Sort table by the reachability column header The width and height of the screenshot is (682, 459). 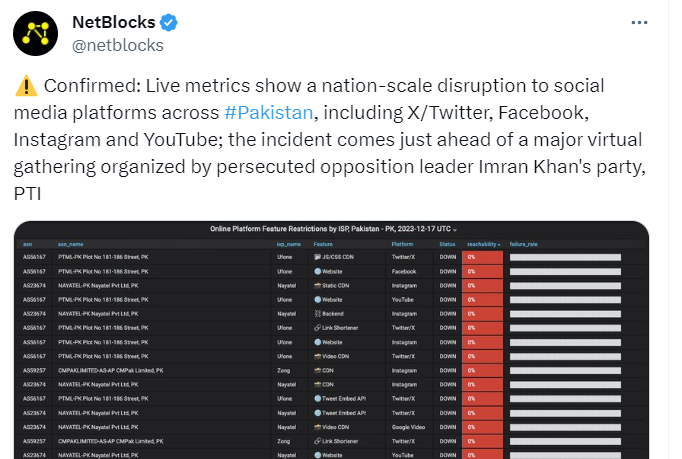[x=484, y=245]
